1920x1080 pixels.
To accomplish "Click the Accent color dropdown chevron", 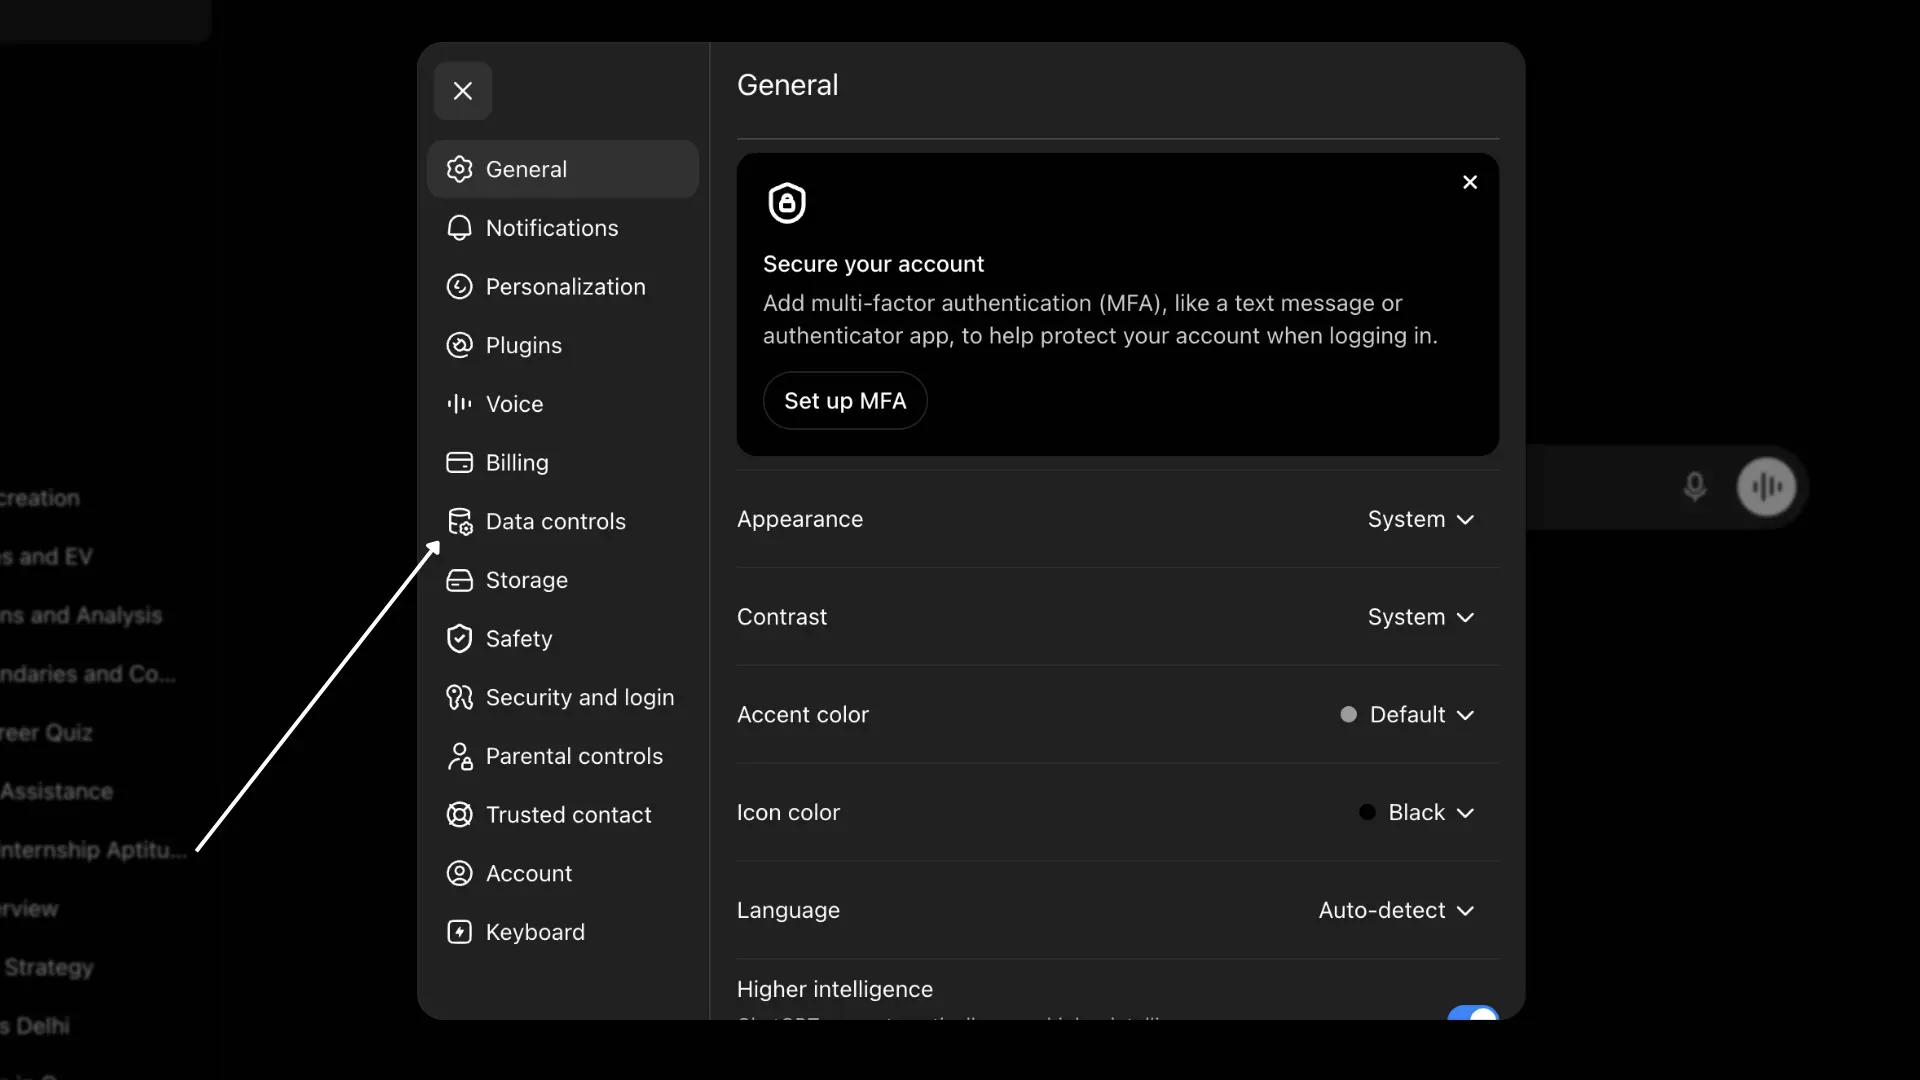I will coord(1465,715).
